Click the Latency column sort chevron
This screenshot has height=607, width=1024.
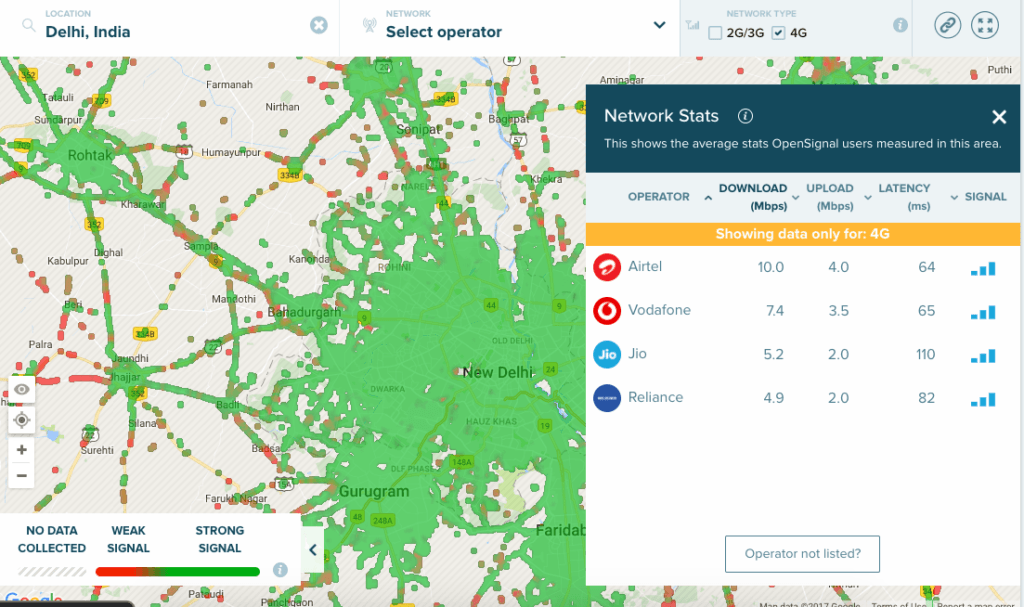868,197
